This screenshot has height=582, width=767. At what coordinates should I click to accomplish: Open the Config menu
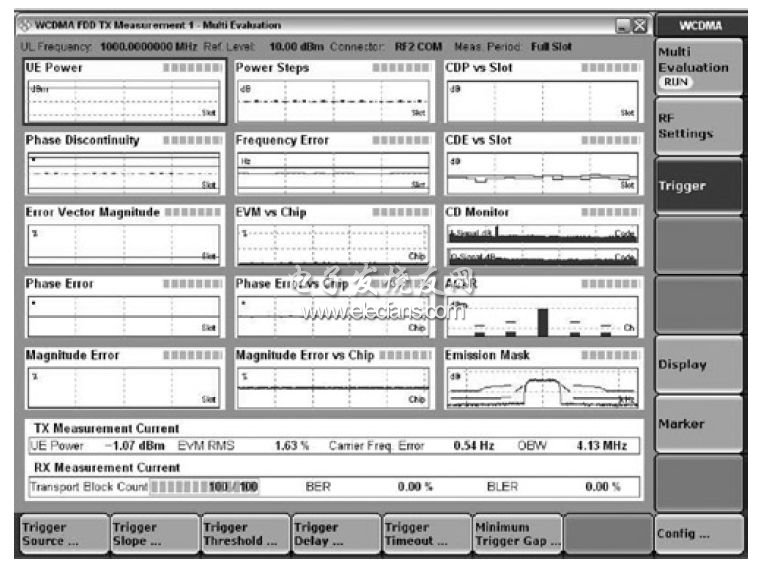coord(699,534)
